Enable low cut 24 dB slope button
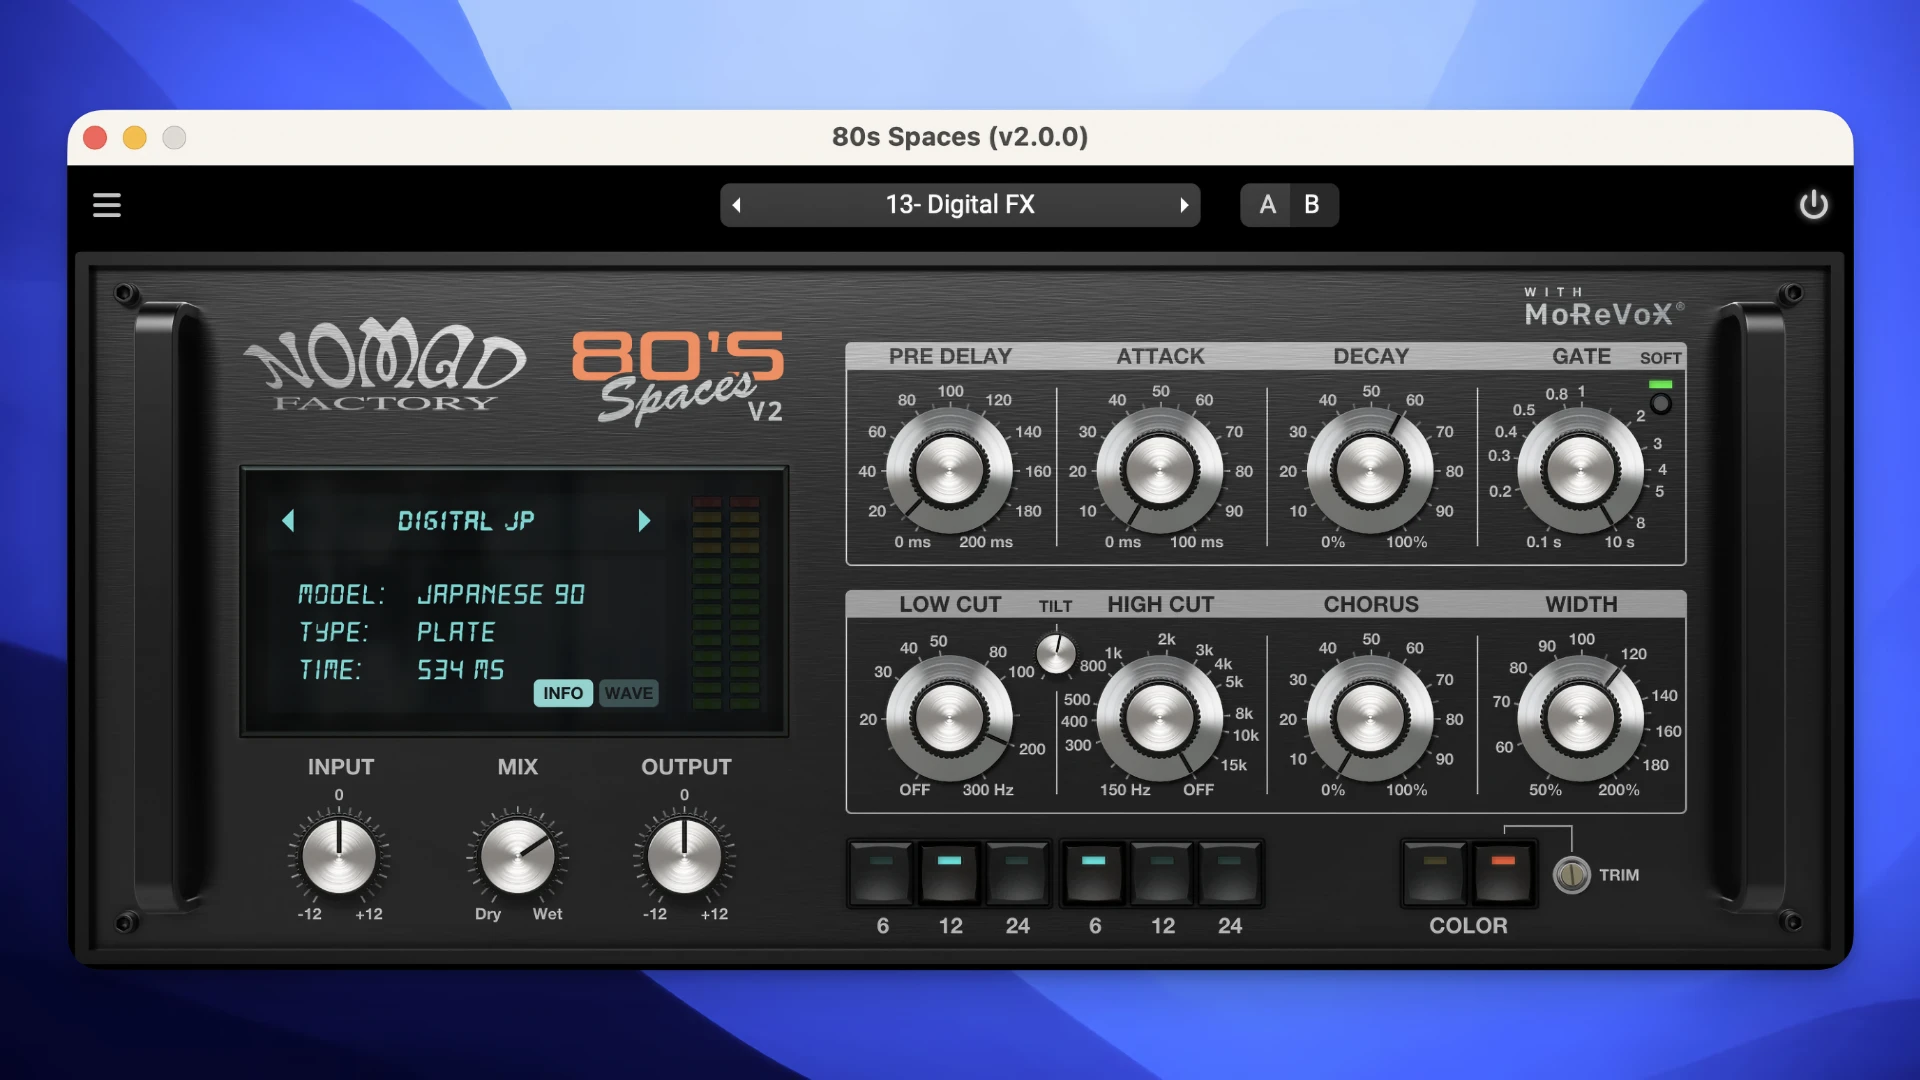 pyautogui.click(x=1017, y=873)
